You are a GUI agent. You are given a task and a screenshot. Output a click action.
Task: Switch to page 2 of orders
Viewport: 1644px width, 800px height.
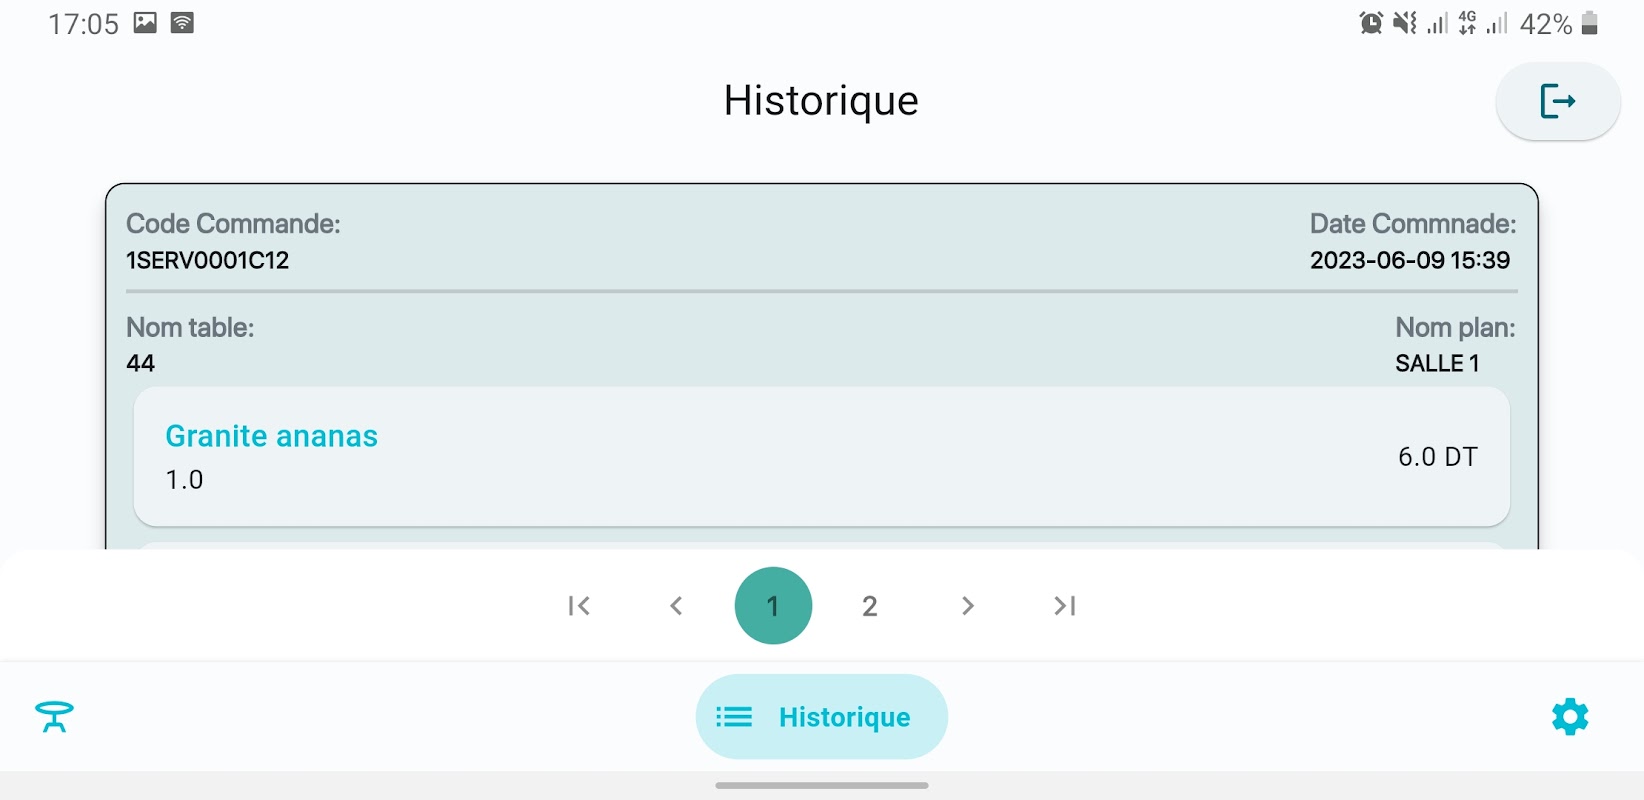(x=870, y=606)
